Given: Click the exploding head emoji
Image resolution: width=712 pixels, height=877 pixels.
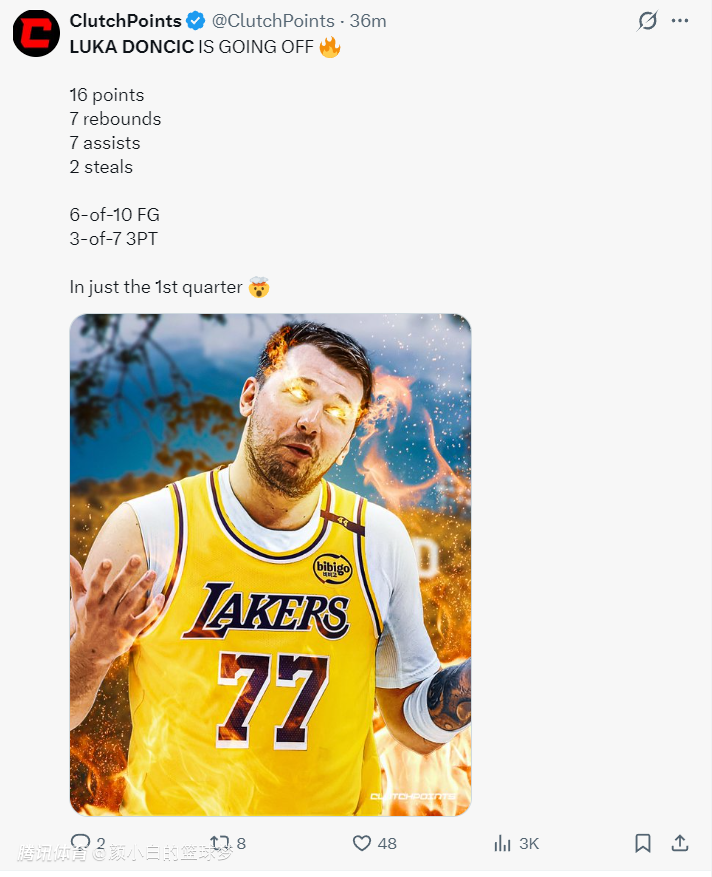Looking at the screenshot, I should click(259, 287).
